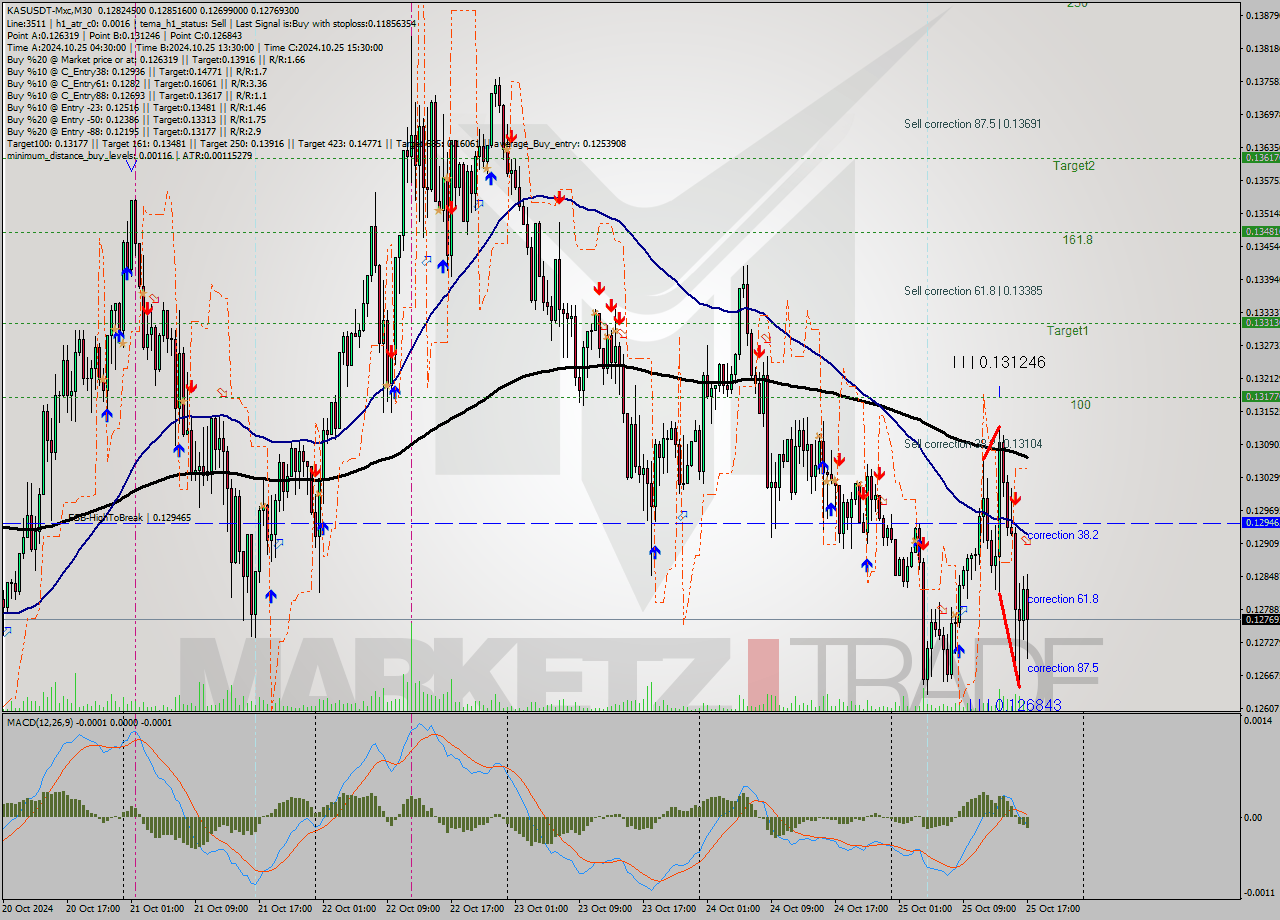Click the green 161.8 level label
The height and width of the screenshot is (920, 1280).
(x=1078, y=240)
